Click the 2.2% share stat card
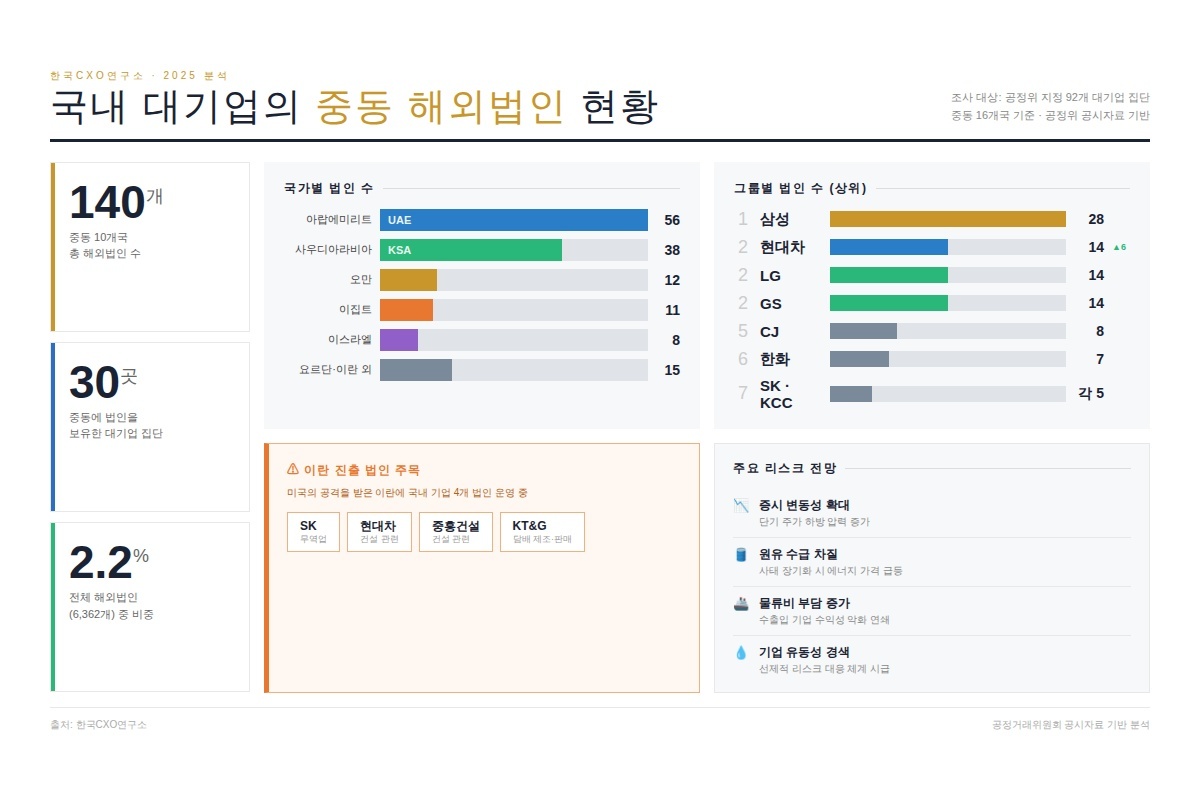 (x=150, y=606)
